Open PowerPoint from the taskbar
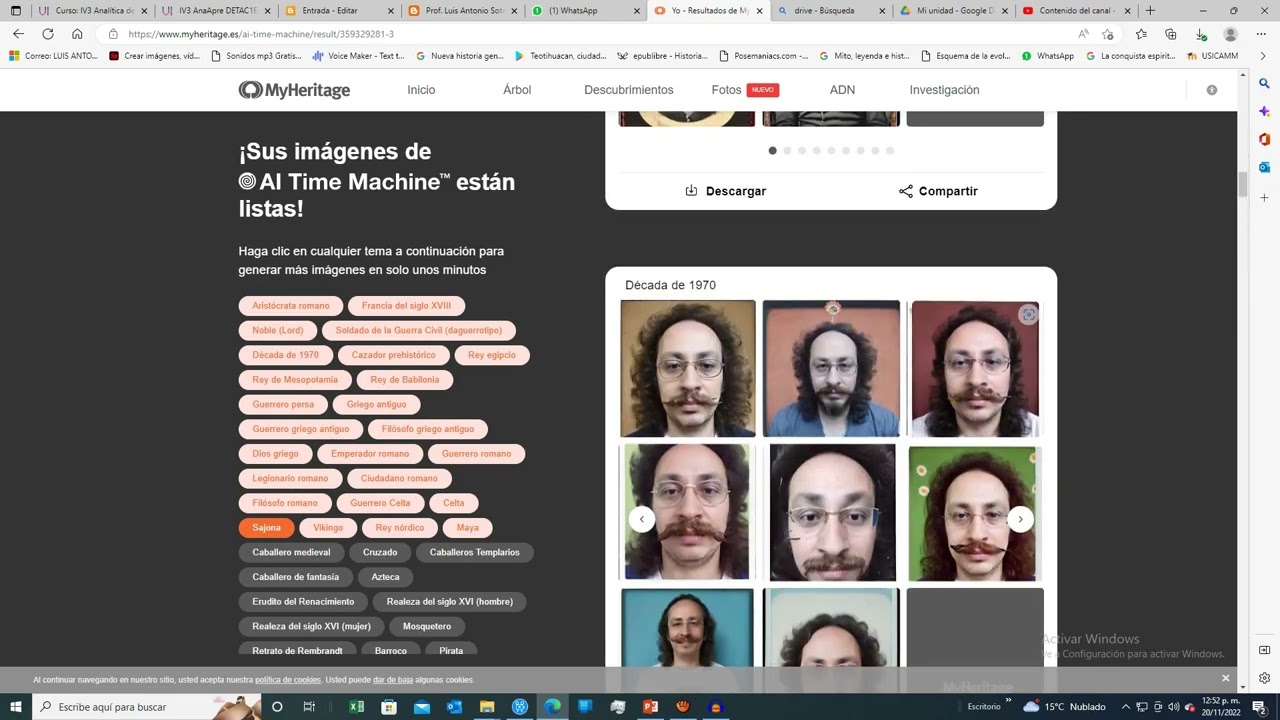 tap(650, 707)
